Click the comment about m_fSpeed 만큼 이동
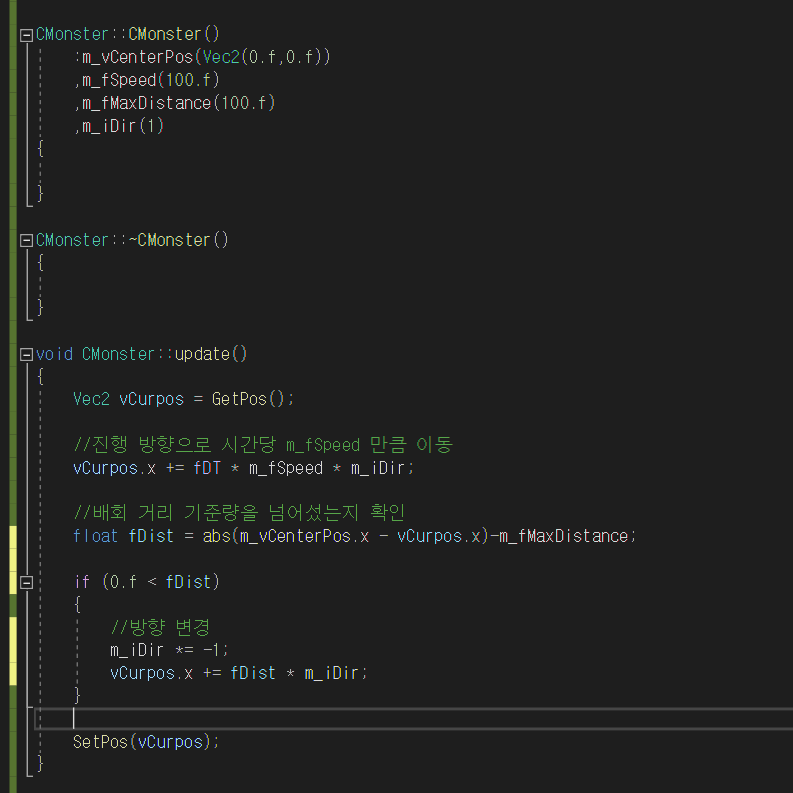 [x=263, y=445]
